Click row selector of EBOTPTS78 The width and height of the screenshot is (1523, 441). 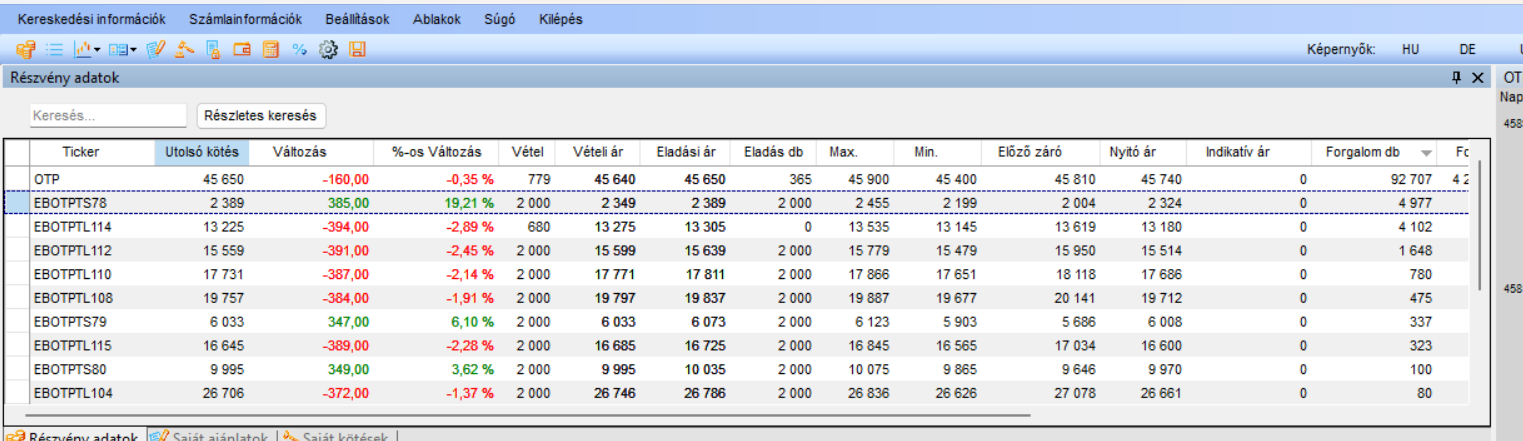click(17, 202)
